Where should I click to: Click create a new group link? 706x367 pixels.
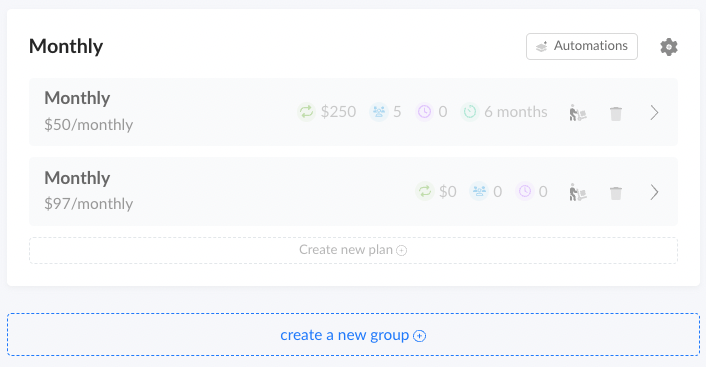tap(353, 335)
